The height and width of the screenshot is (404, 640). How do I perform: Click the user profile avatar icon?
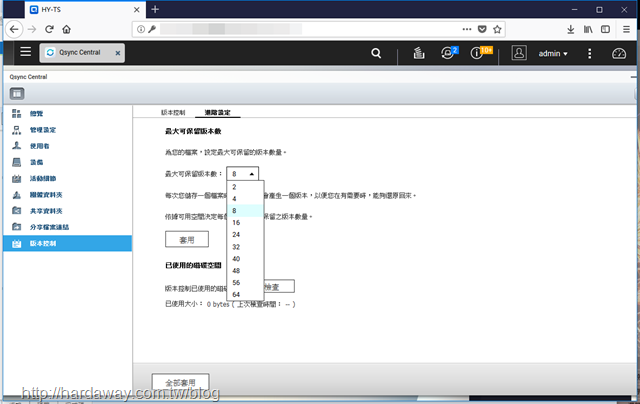tap(519, 53)
